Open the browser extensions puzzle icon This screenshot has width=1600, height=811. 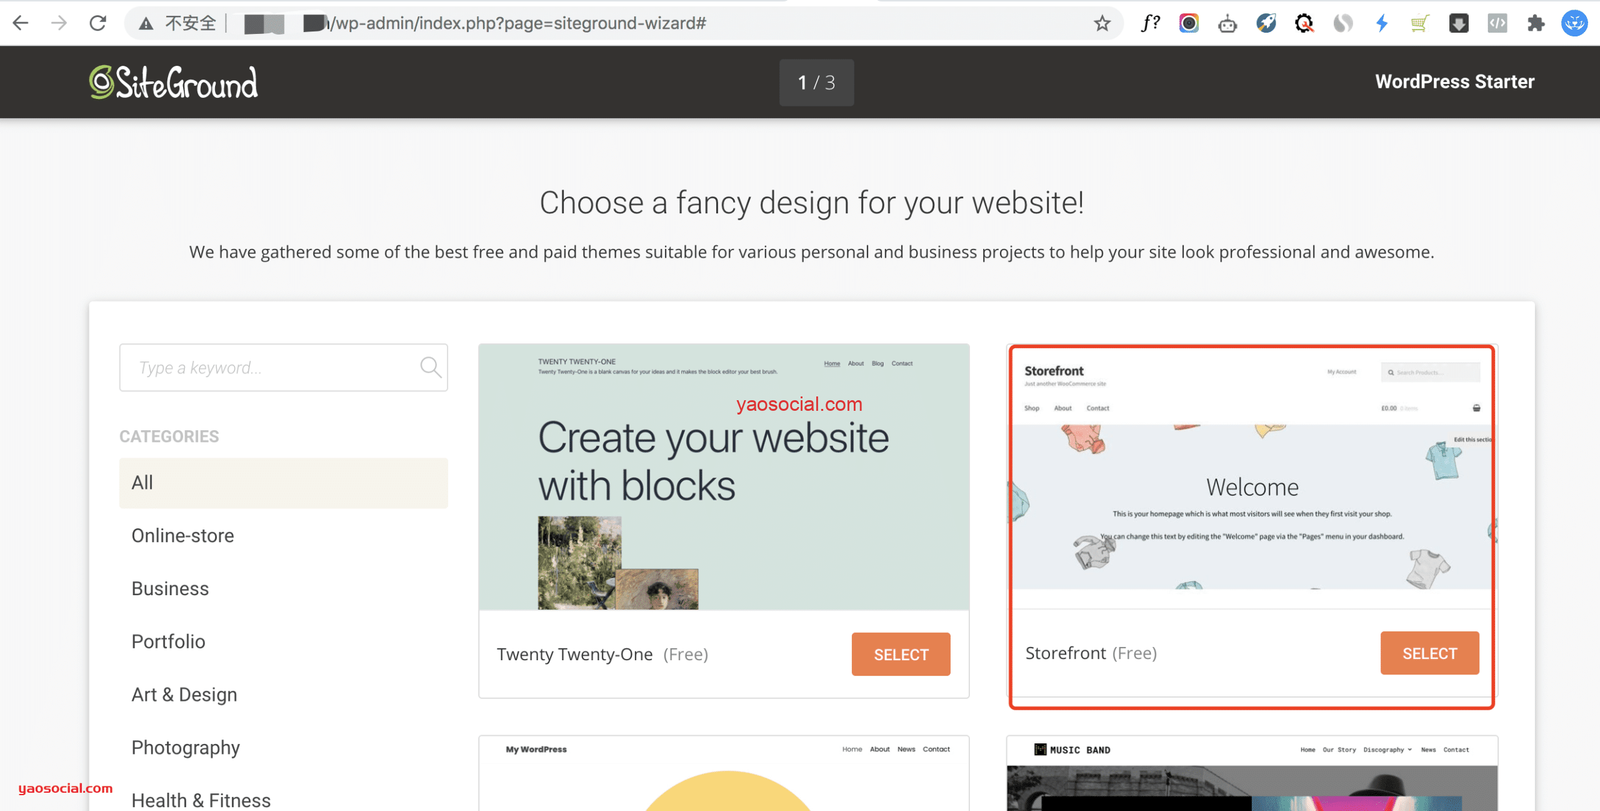1536,23
